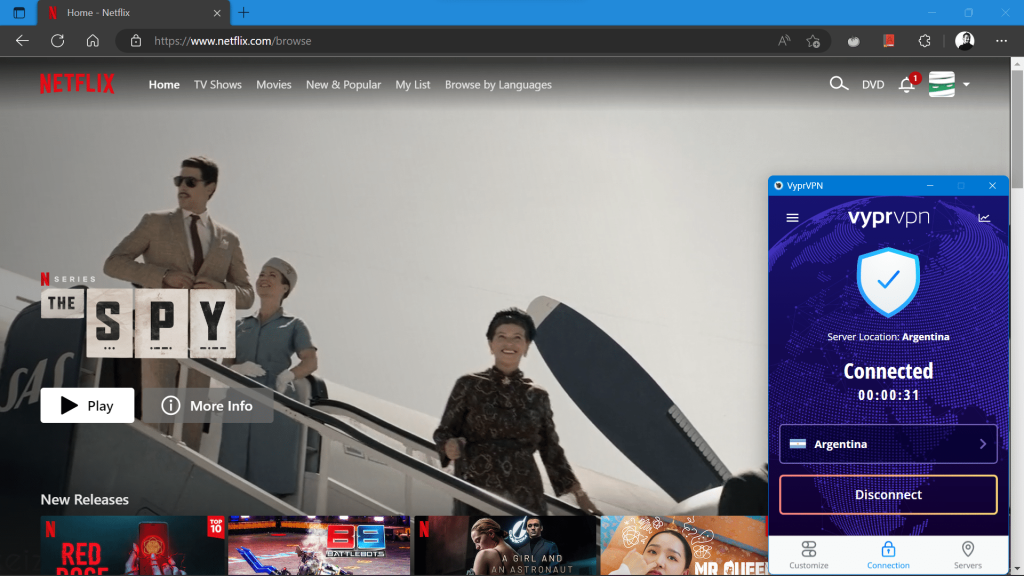This screenshot has height=576, width=1024.
Task: Open browser extensions puzzle icon
Action: [x=924, y=40]
